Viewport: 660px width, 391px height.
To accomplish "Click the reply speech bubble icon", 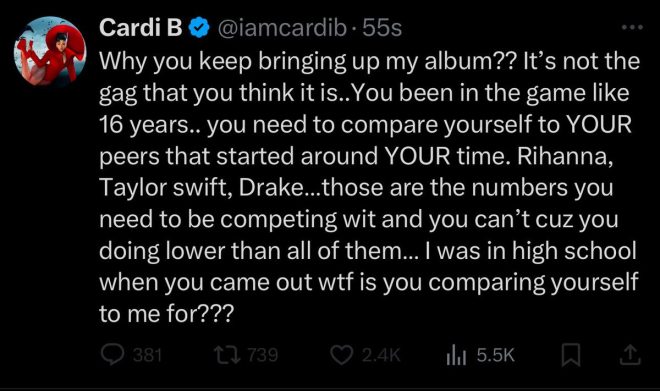I will point(112,354).
